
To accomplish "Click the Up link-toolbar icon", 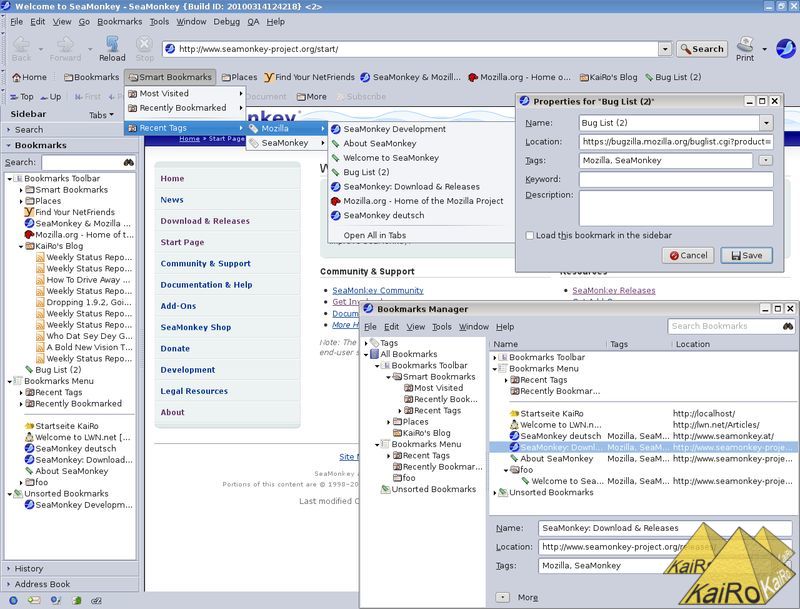I will (x=44, y=97).
